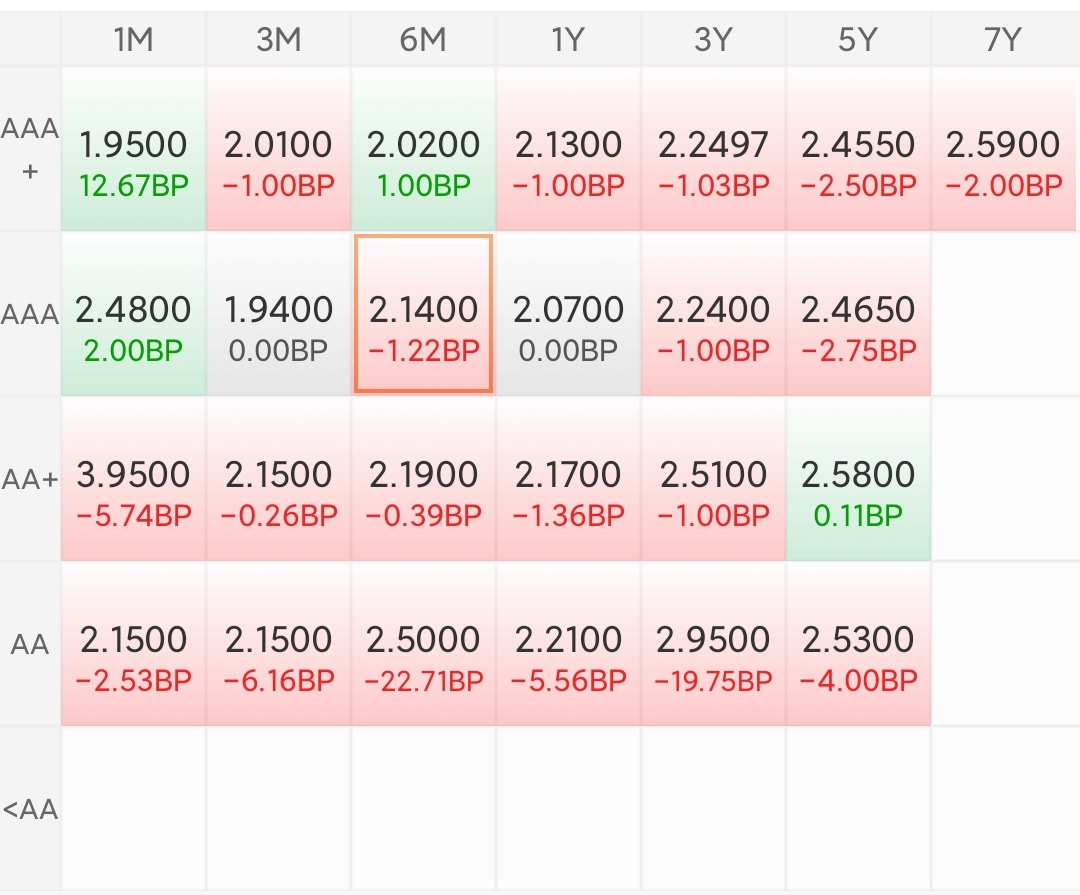1080x895 pixels.
Task: Click the 1Y column header
Action: [x=568, y=39]
